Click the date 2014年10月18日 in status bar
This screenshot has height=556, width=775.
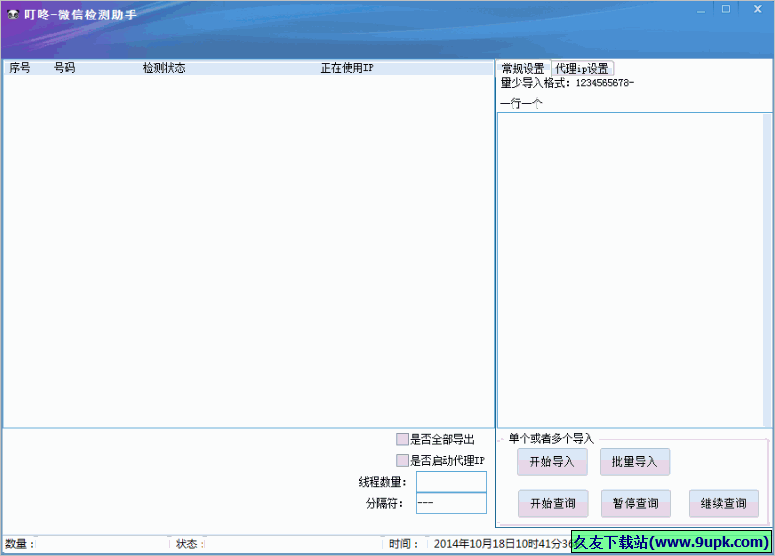474,544
